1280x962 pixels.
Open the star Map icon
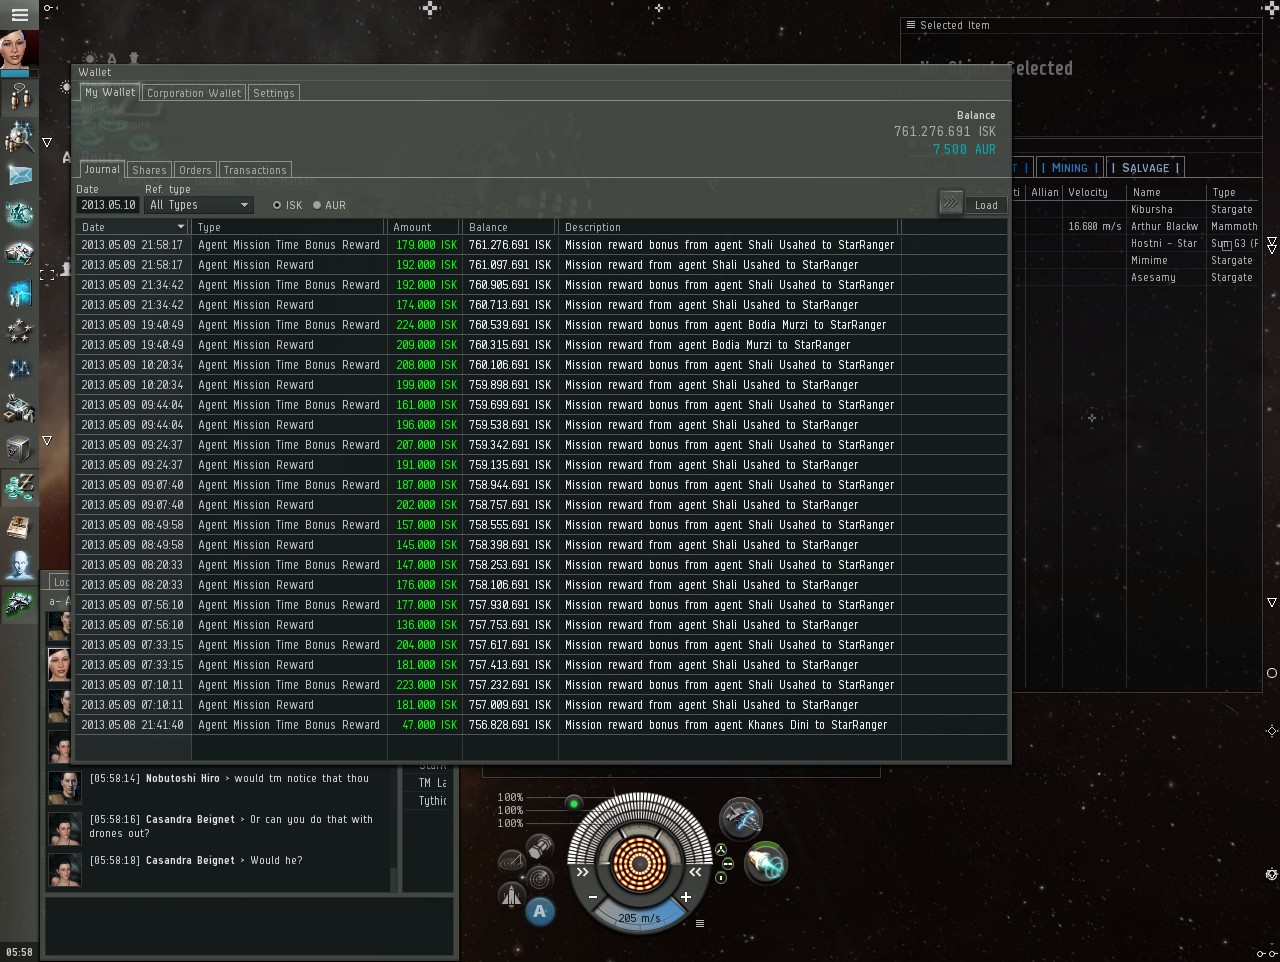[x=19, y=370]
